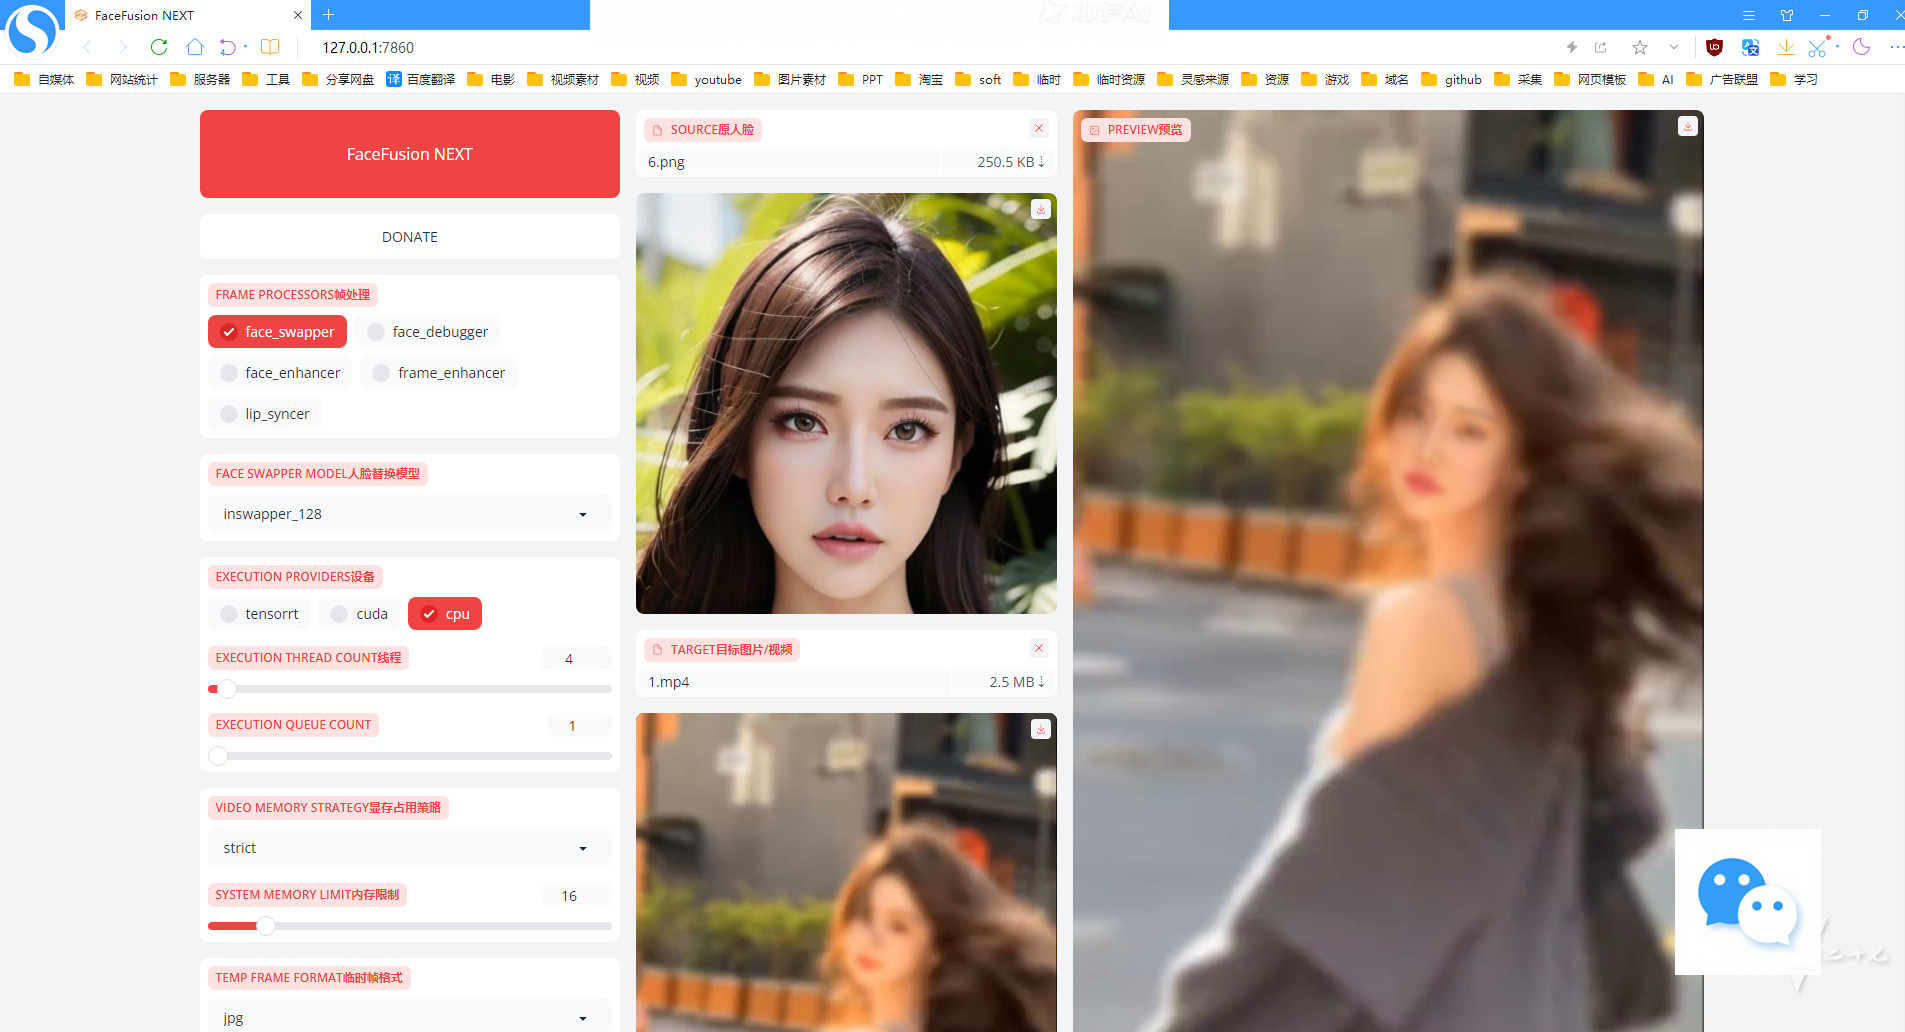Image resolution: width=1905 pixels, height=1032 pixels.
Task: Enable the face_debugger processor
Action: tap(428, 332)
